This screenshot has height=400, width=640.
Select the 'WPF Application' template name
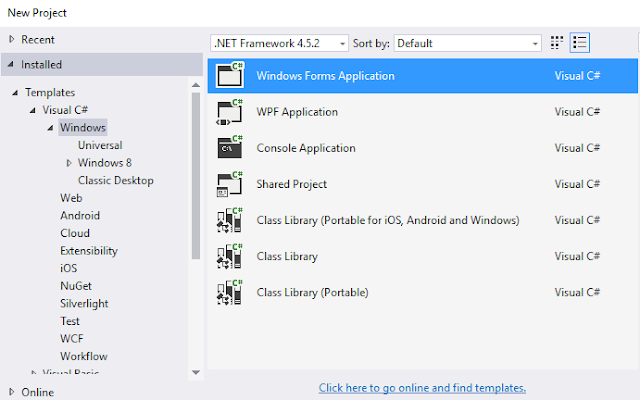pos(297,112)
